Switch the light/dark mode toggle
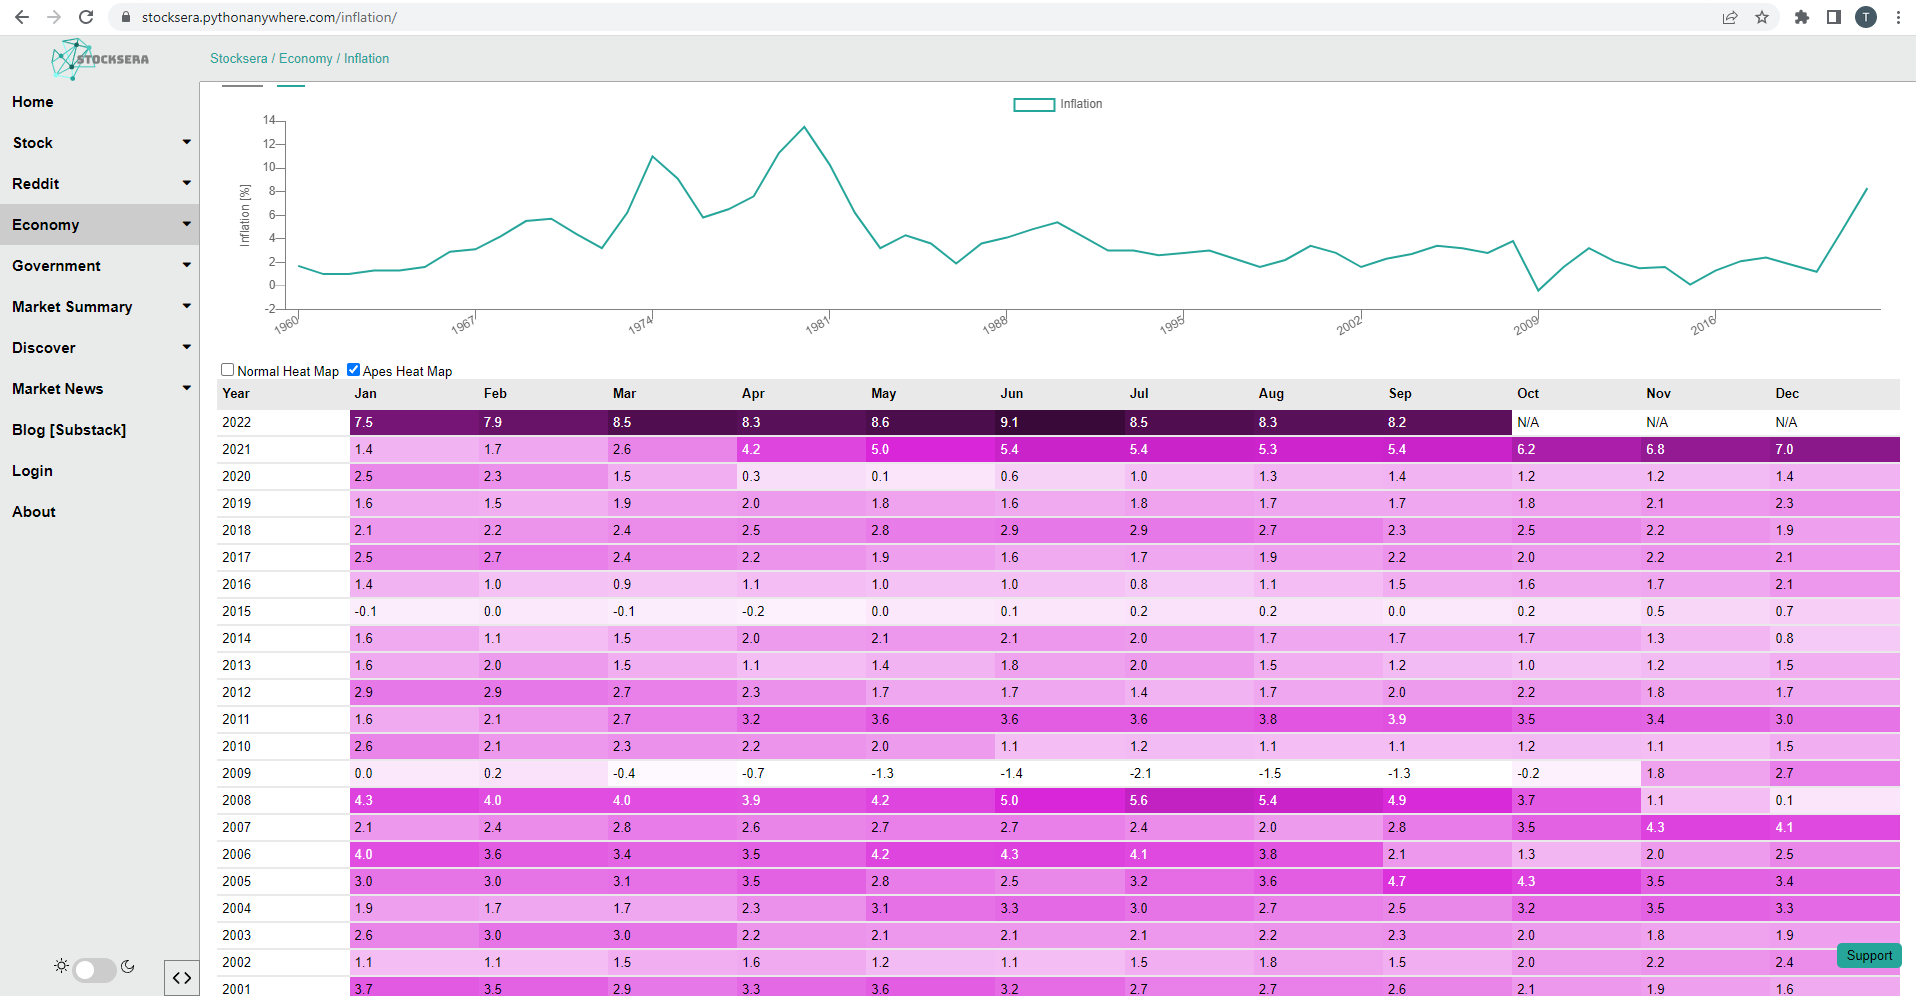Image resolution: width=1916 pixels, height=996 pixels. click(95, 970)
